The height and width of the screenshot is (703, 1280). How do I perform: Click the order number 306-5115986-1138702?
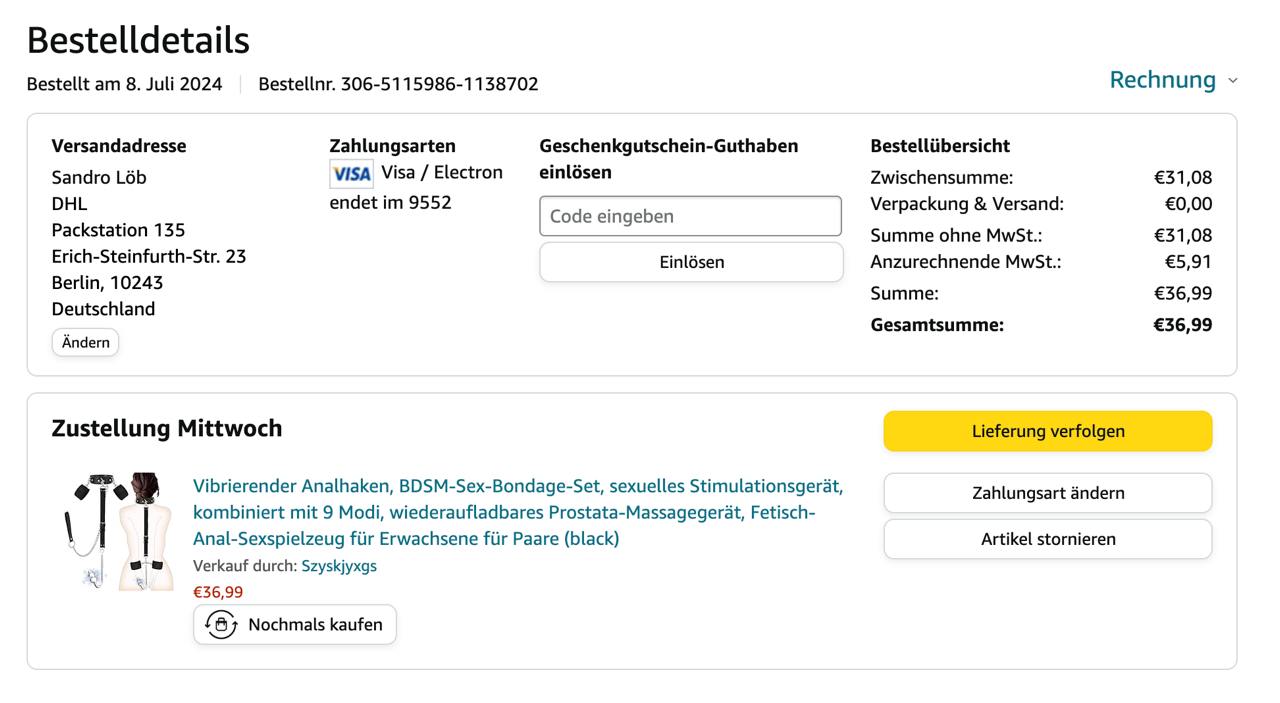439,84
